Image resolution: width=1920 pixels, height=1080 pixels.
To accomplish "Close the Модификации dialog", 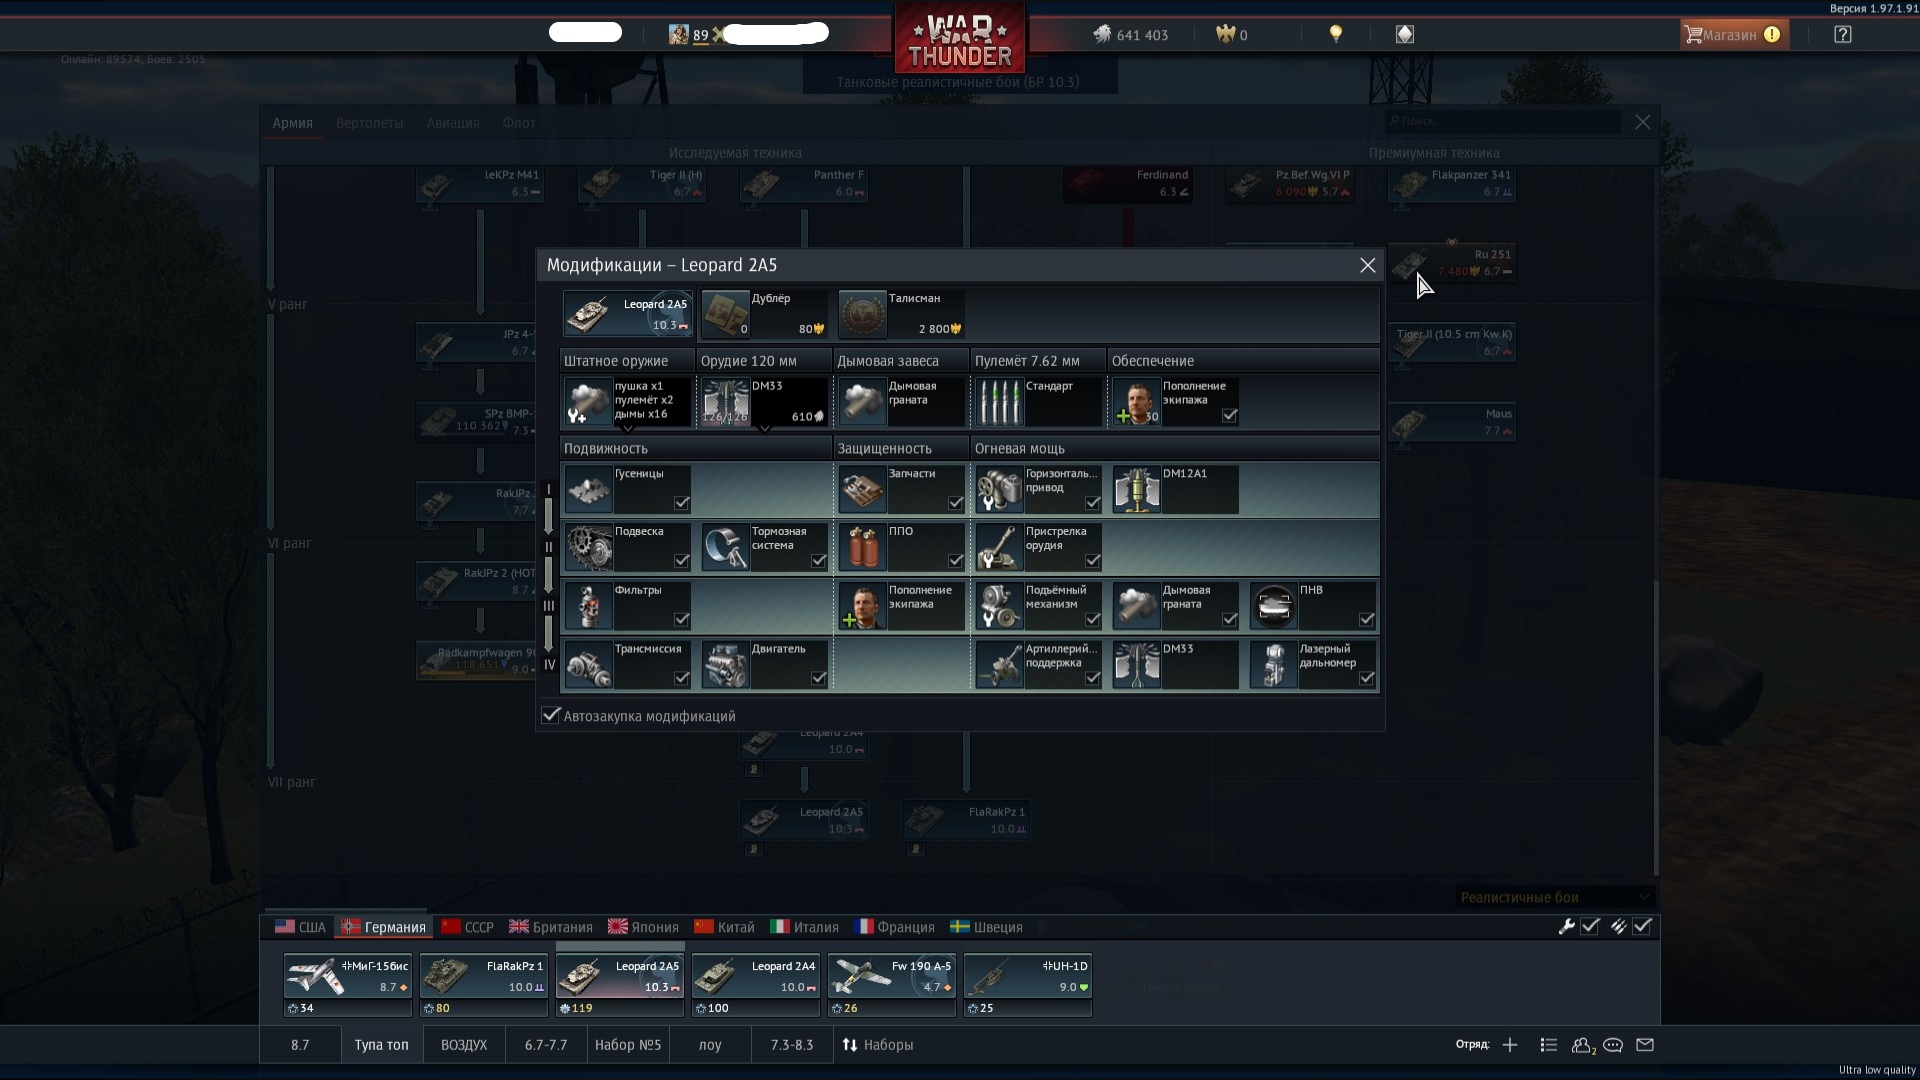I will 1368,265.
